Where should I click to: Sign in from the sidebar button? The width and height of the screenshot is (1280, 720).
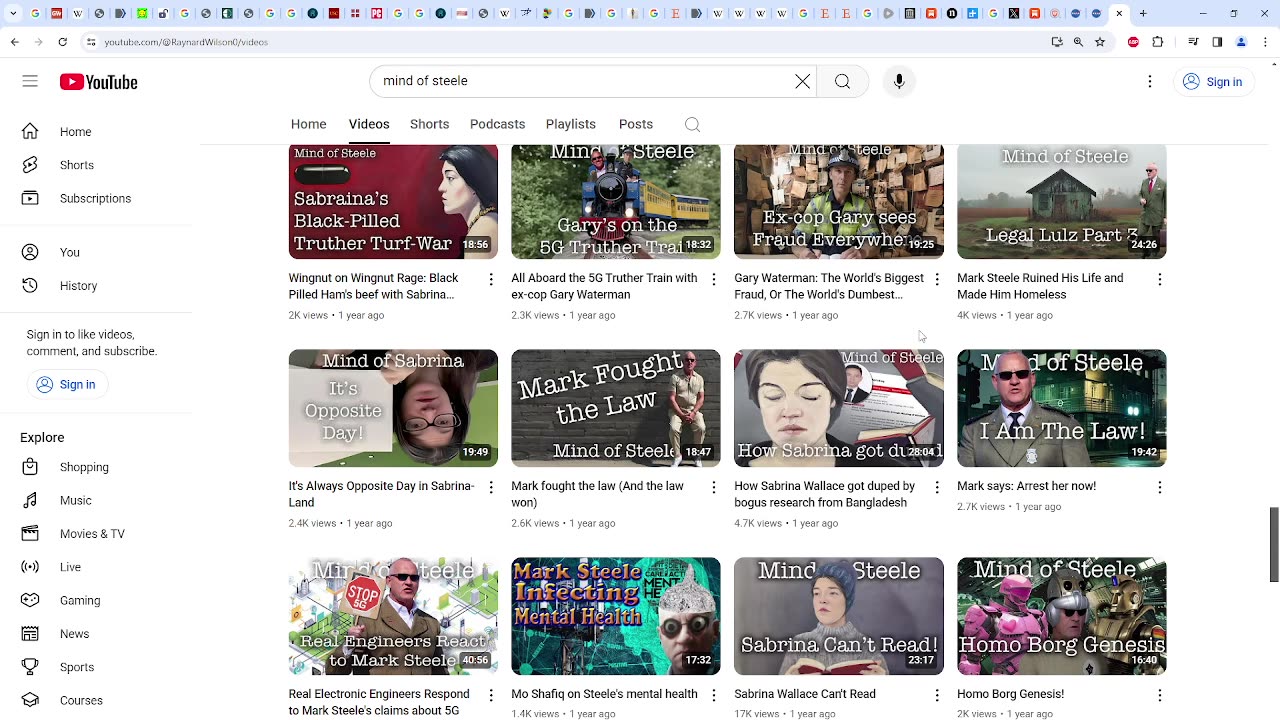pyautogui.click(x=66, y=385)
